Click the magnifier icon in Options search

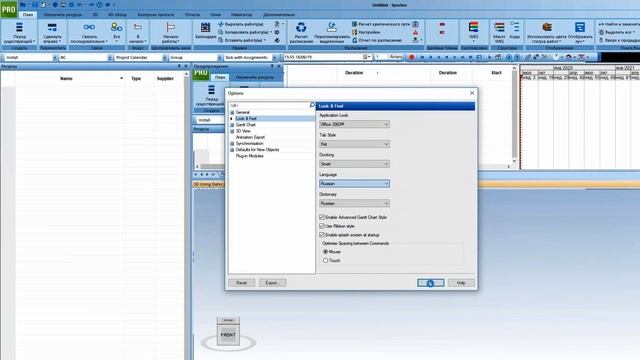coord(312,105)
